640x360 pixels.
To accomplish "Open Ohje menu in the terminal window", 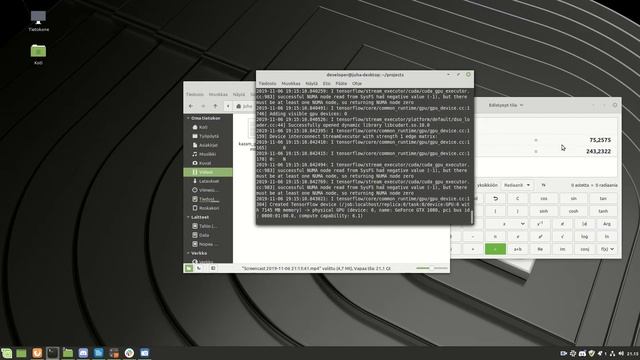I will click(x=357, y=83).
